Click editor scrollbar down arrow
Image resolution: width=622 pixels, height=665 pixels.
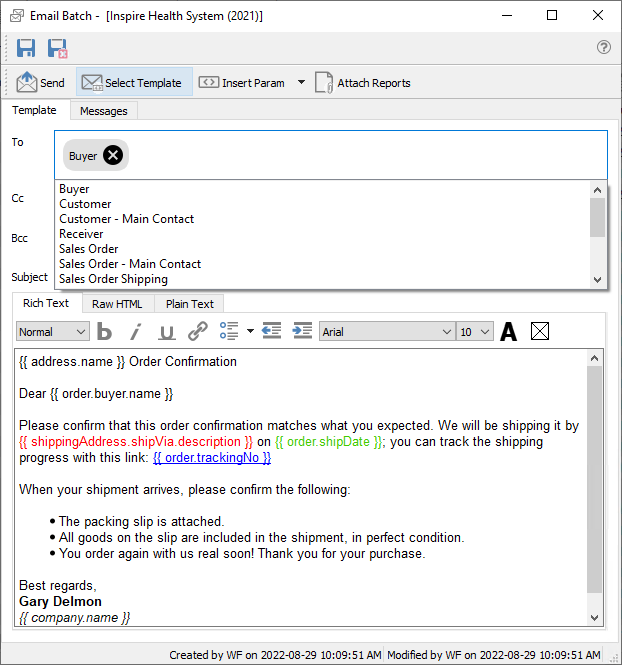pos(594,618)
